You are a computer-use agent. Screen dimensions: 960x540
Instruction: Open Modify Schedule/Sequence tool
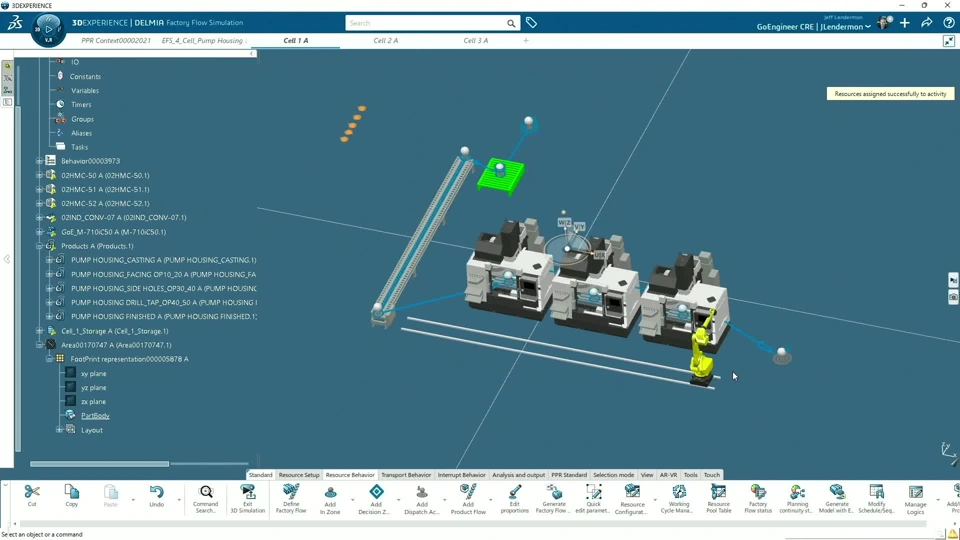876,499
